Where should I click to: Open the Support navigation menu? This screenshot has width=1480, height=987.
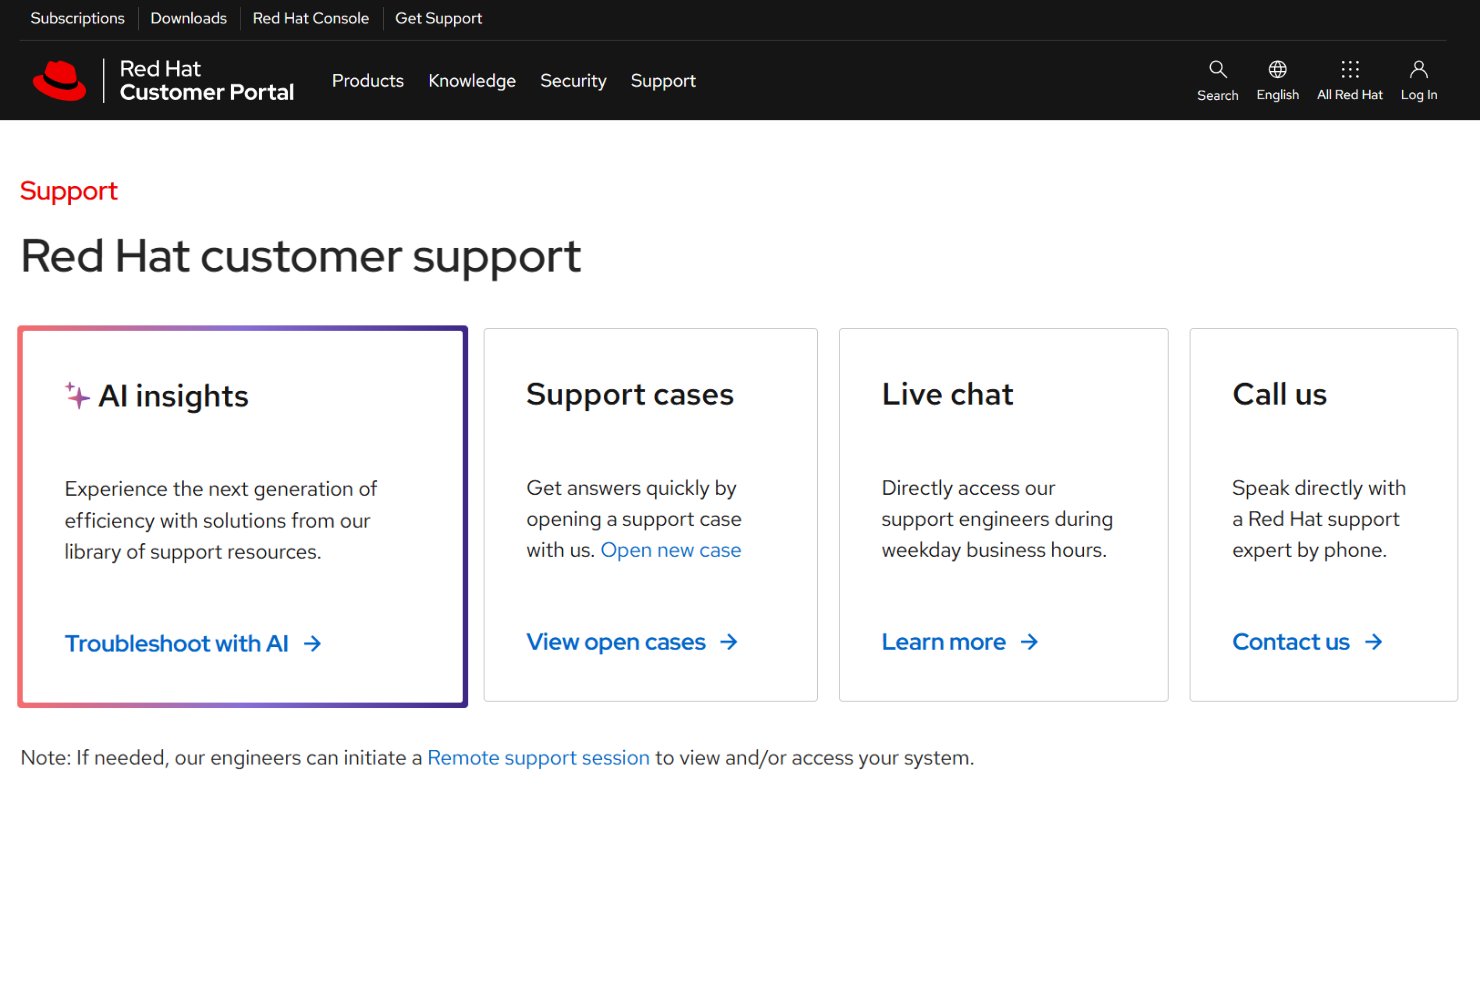[x=663, y=81]
